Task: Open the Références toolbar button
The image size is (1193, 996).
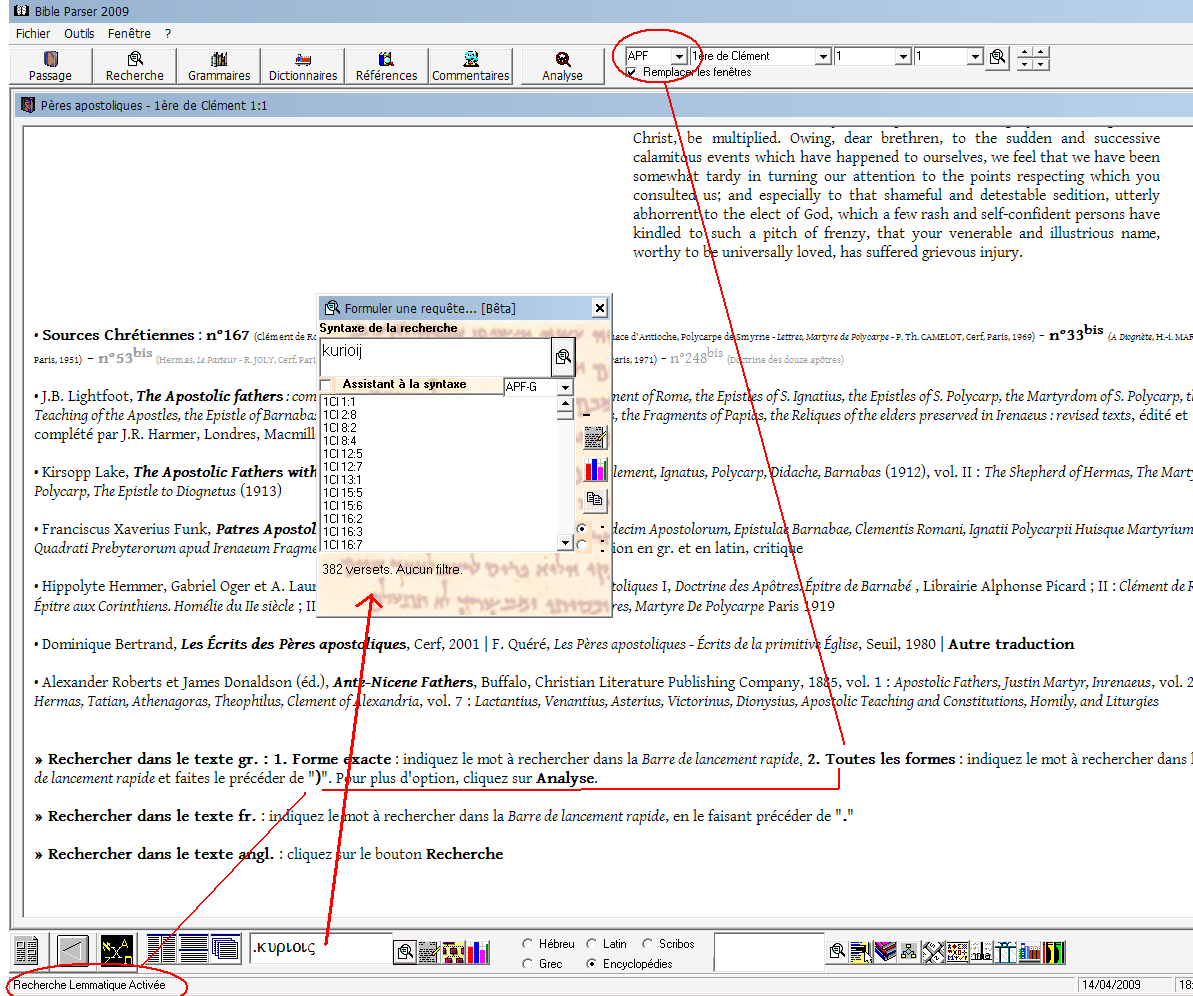Action: click(x=387, y=66)
